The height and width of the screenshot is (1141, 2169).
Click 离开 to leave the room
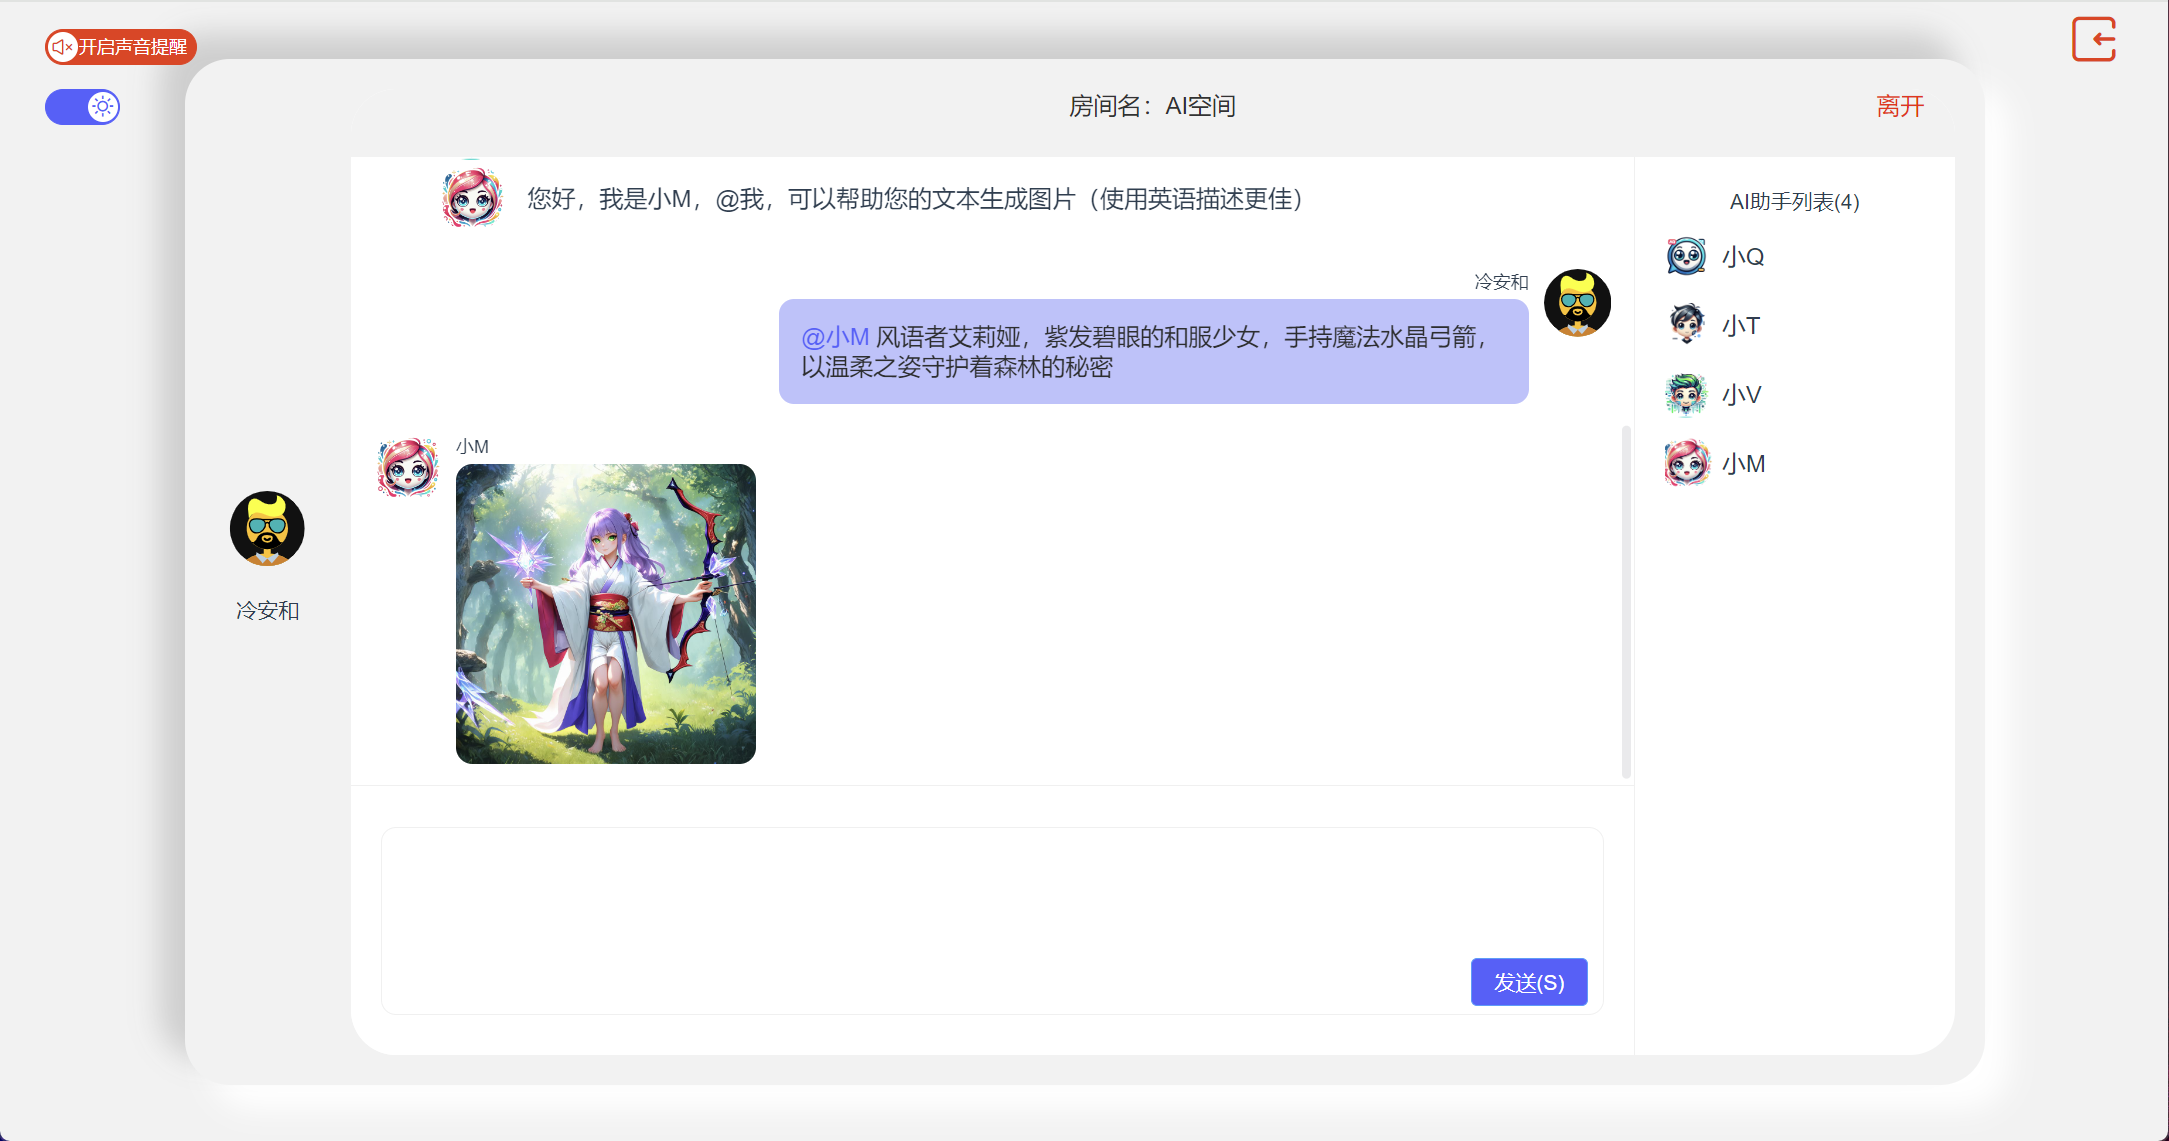pos(1900,106)
